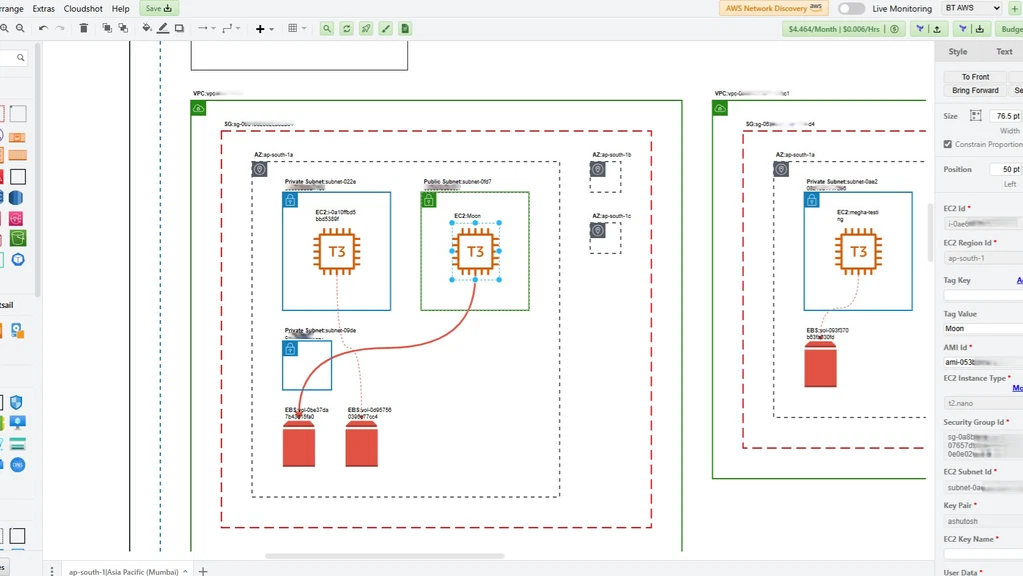Image resolution: width=1023 pixels, height=576 pixels.
Task: Select the EC2 megha-testing T3 instance
Action: [859, 251]
